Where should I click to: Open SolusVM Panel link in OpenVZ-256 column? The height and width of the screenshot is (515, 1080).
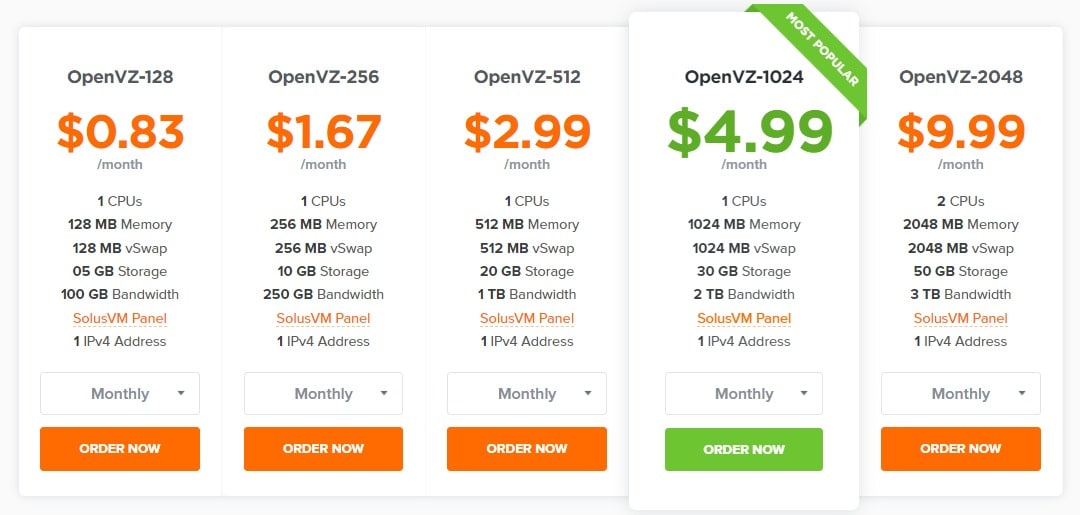point(323,318)
